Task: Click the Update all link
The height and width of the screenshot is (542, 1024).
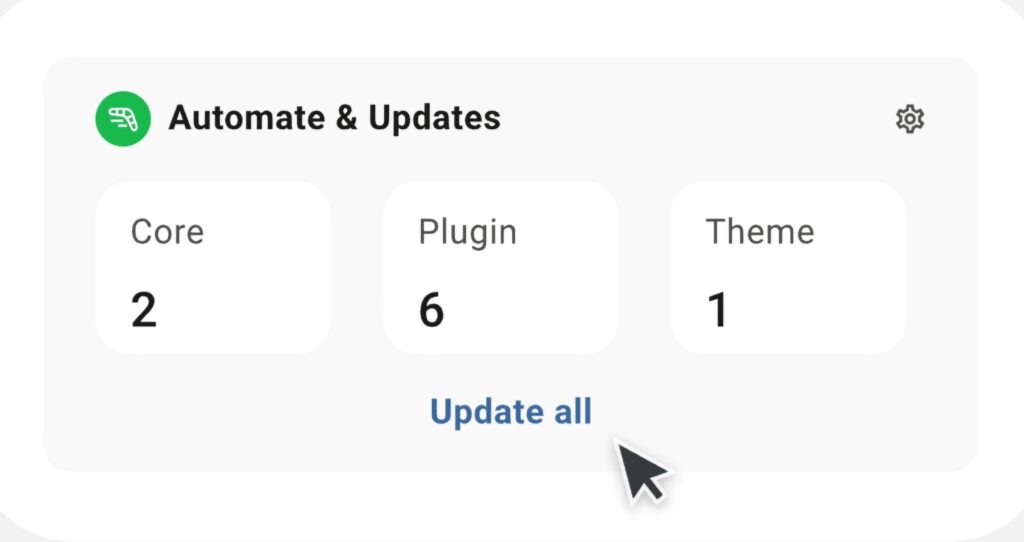Action: pos(511,412)
